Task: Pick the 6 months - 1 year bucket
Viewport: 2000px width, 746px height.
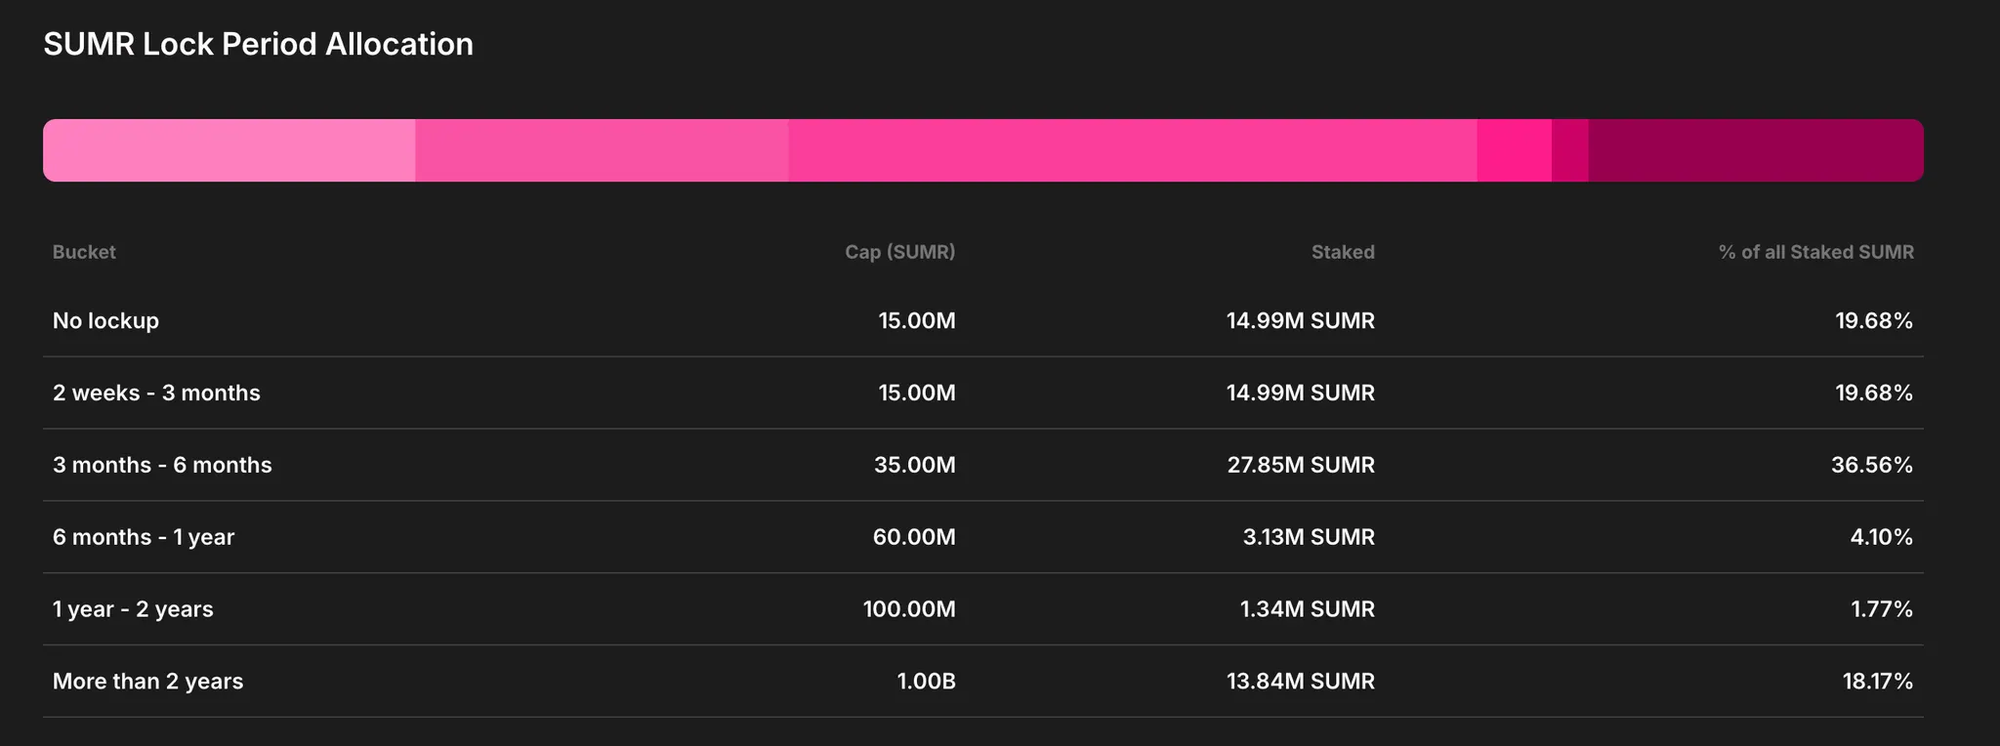Action: (x=143, y=537)
